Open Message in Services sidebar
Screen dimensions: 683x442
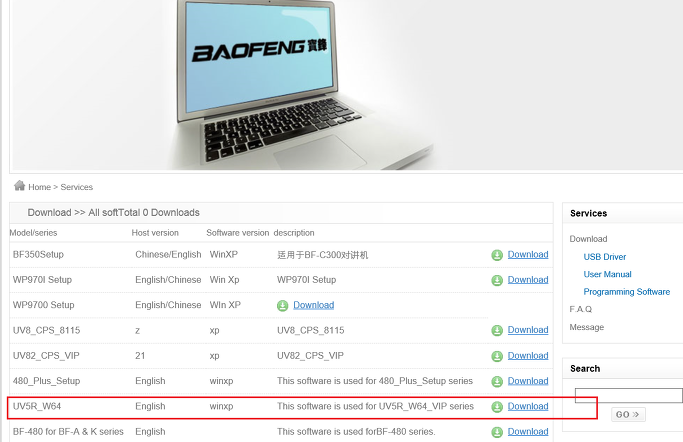pyautogui.click(x=587, y=327)
